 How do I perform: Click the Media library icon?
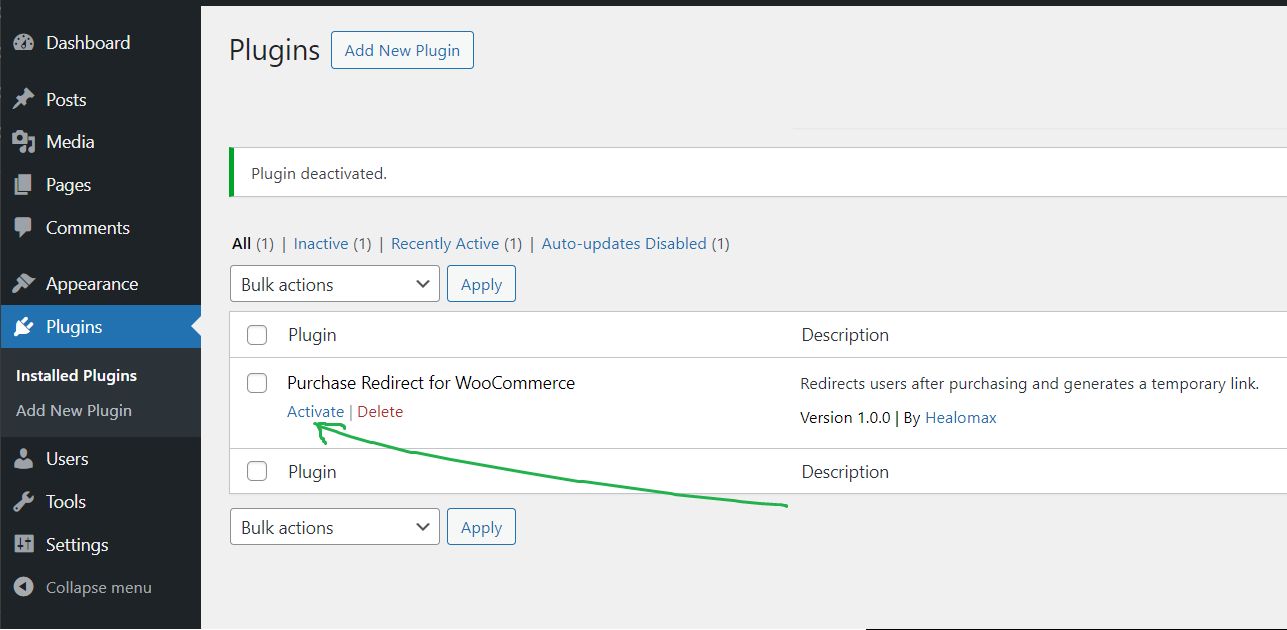click(23, 142)
